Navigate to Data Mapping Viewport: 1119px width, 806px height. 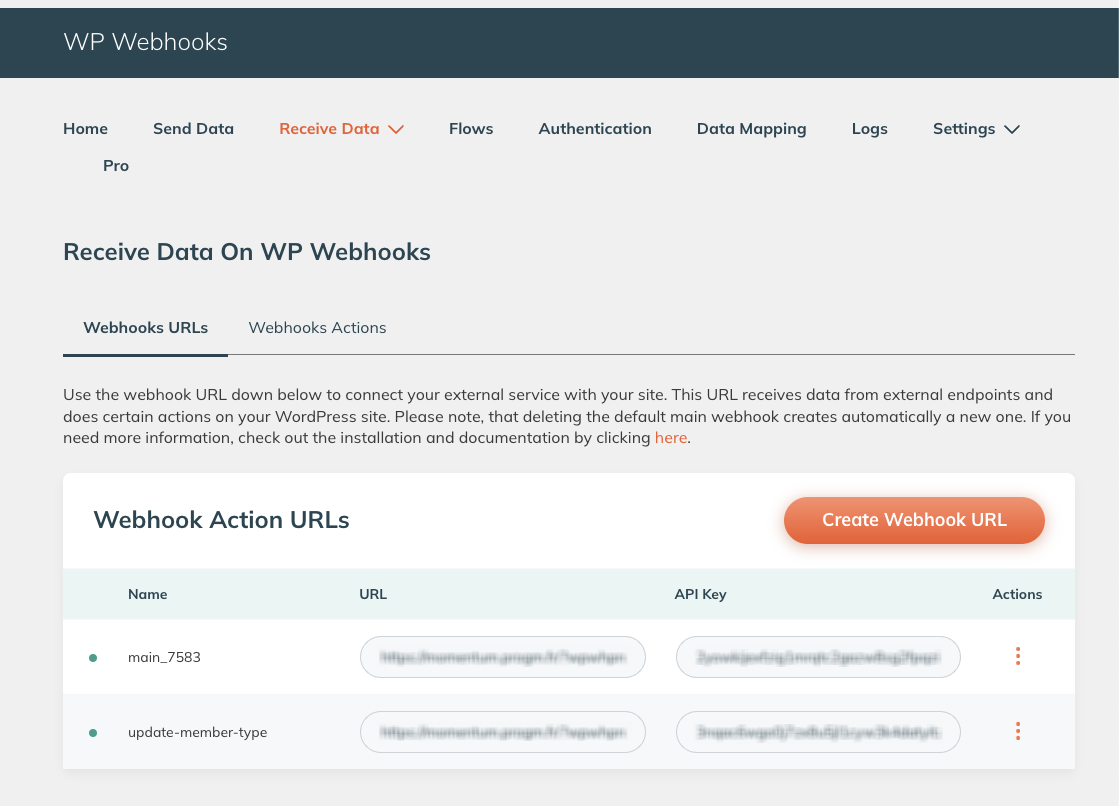[751, 128]
